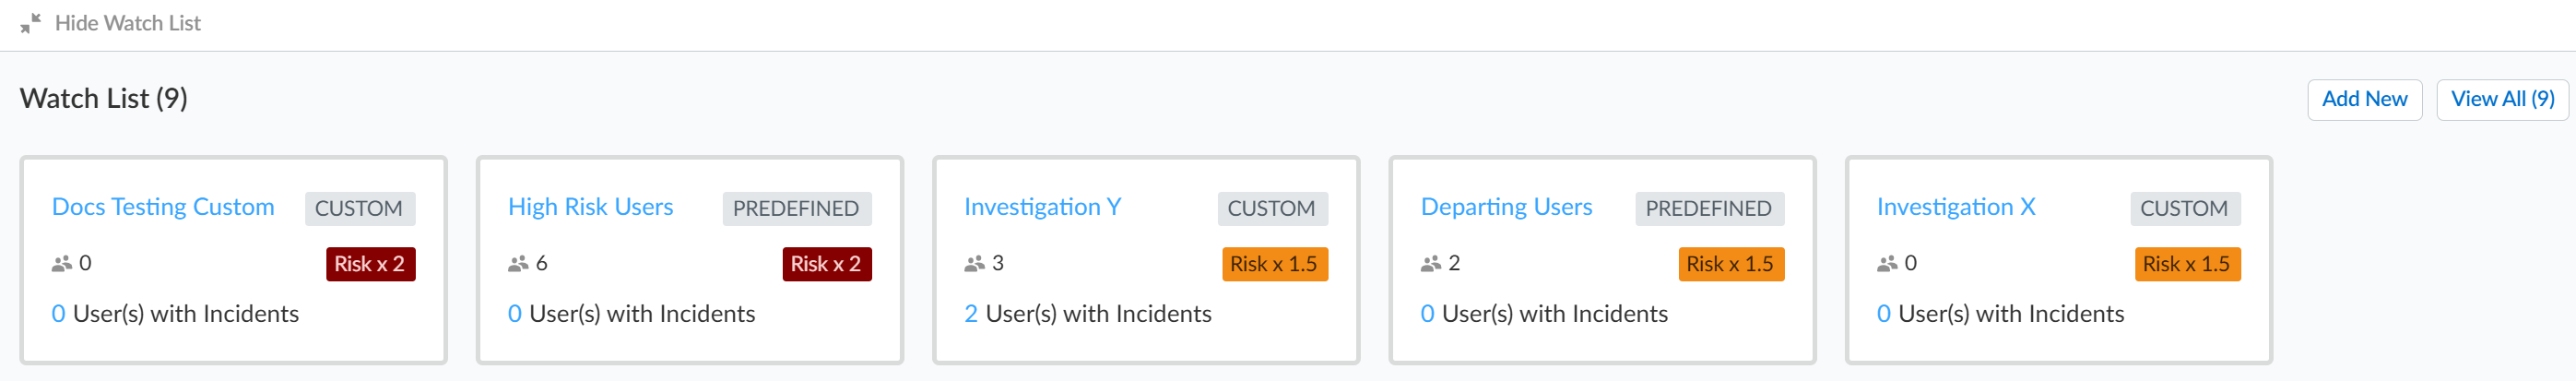This screenshot has width=2576, height=381.
Task: Click the PREDEFINED tag on High Risk Users
Action: tap(796, 208)
